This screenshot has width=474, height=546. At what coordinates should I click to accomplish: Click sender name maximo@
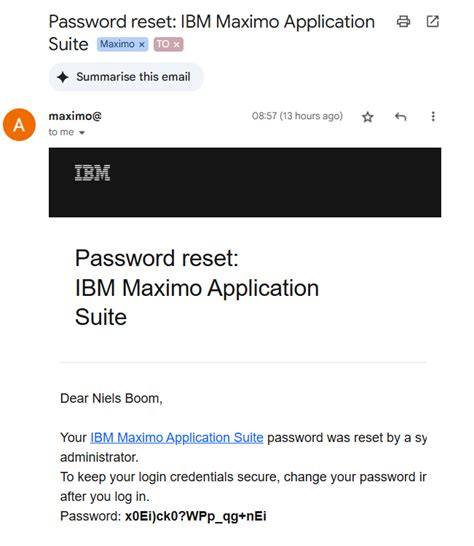pyautogui.click(x=75, y=116)
